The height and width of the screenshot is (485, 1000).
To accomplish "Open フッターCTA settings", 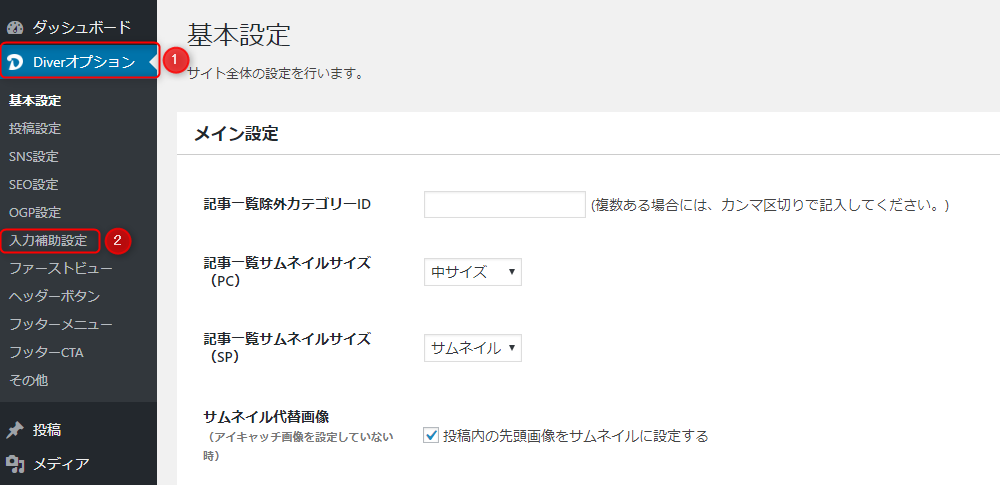I will (x=48, y=353).
